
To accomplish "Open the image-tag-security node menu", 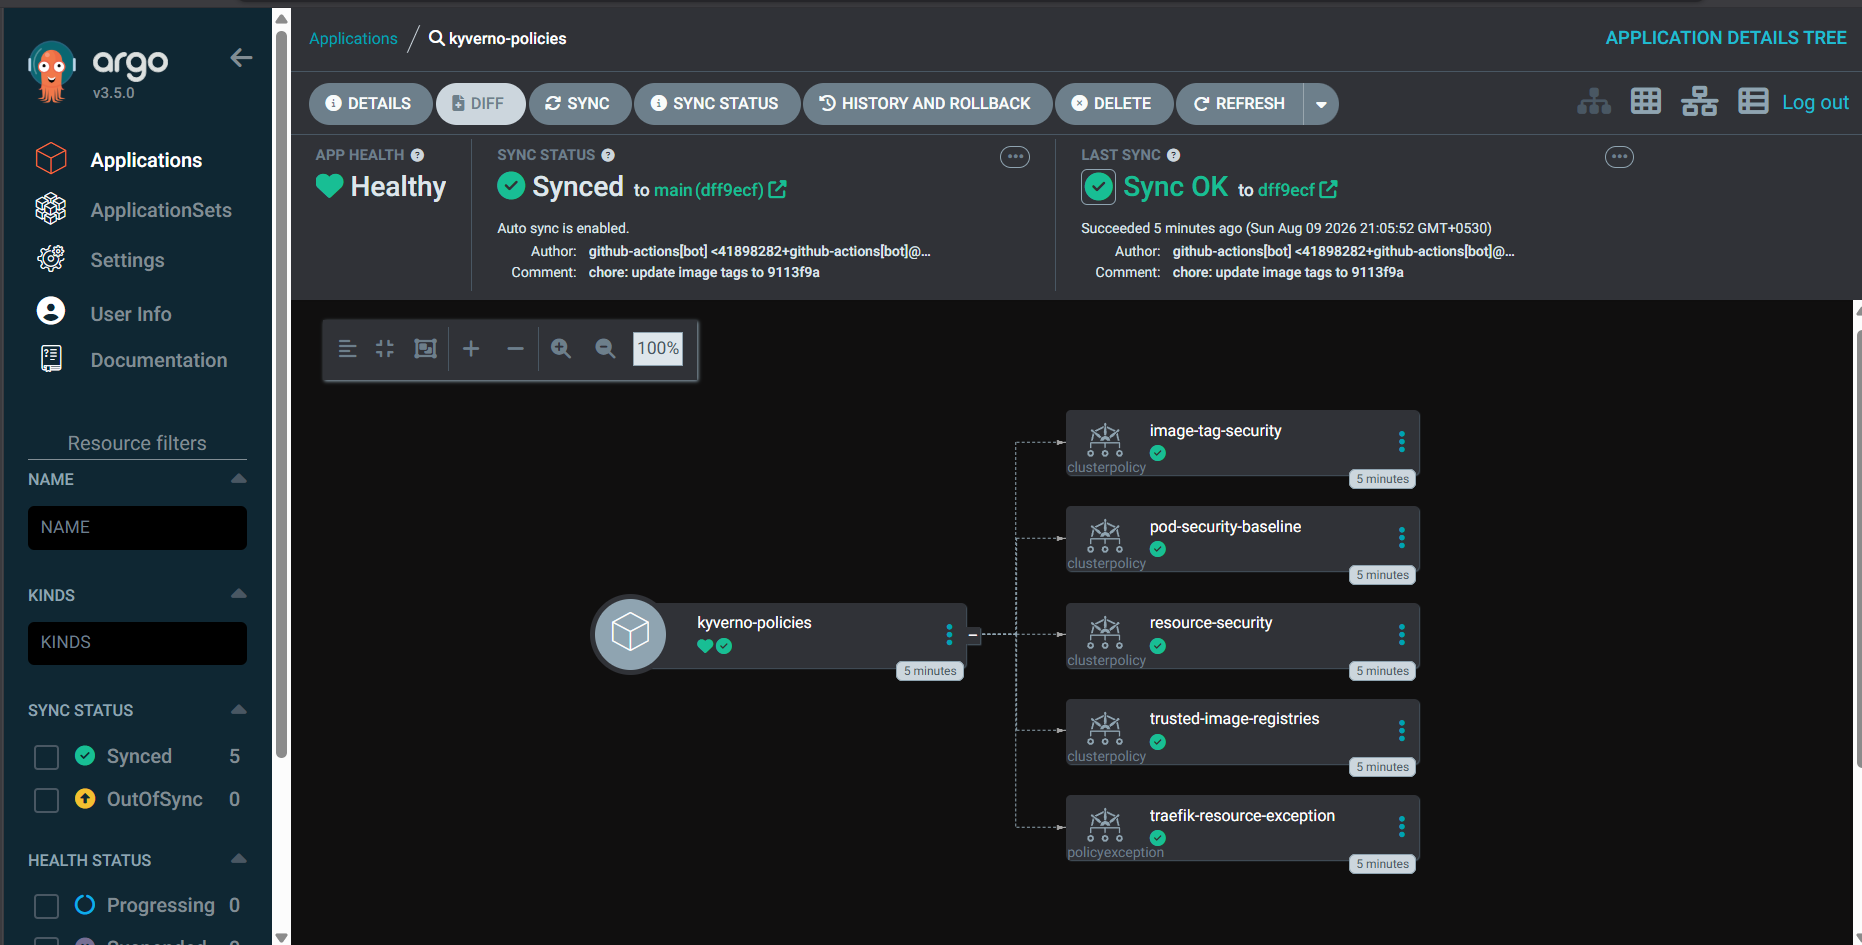I will 1401,442.
